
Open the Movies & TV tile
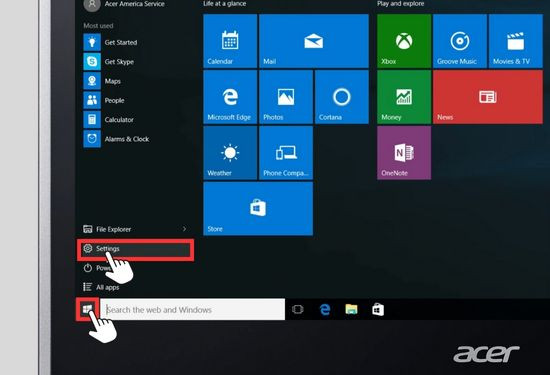pos(516,41)
